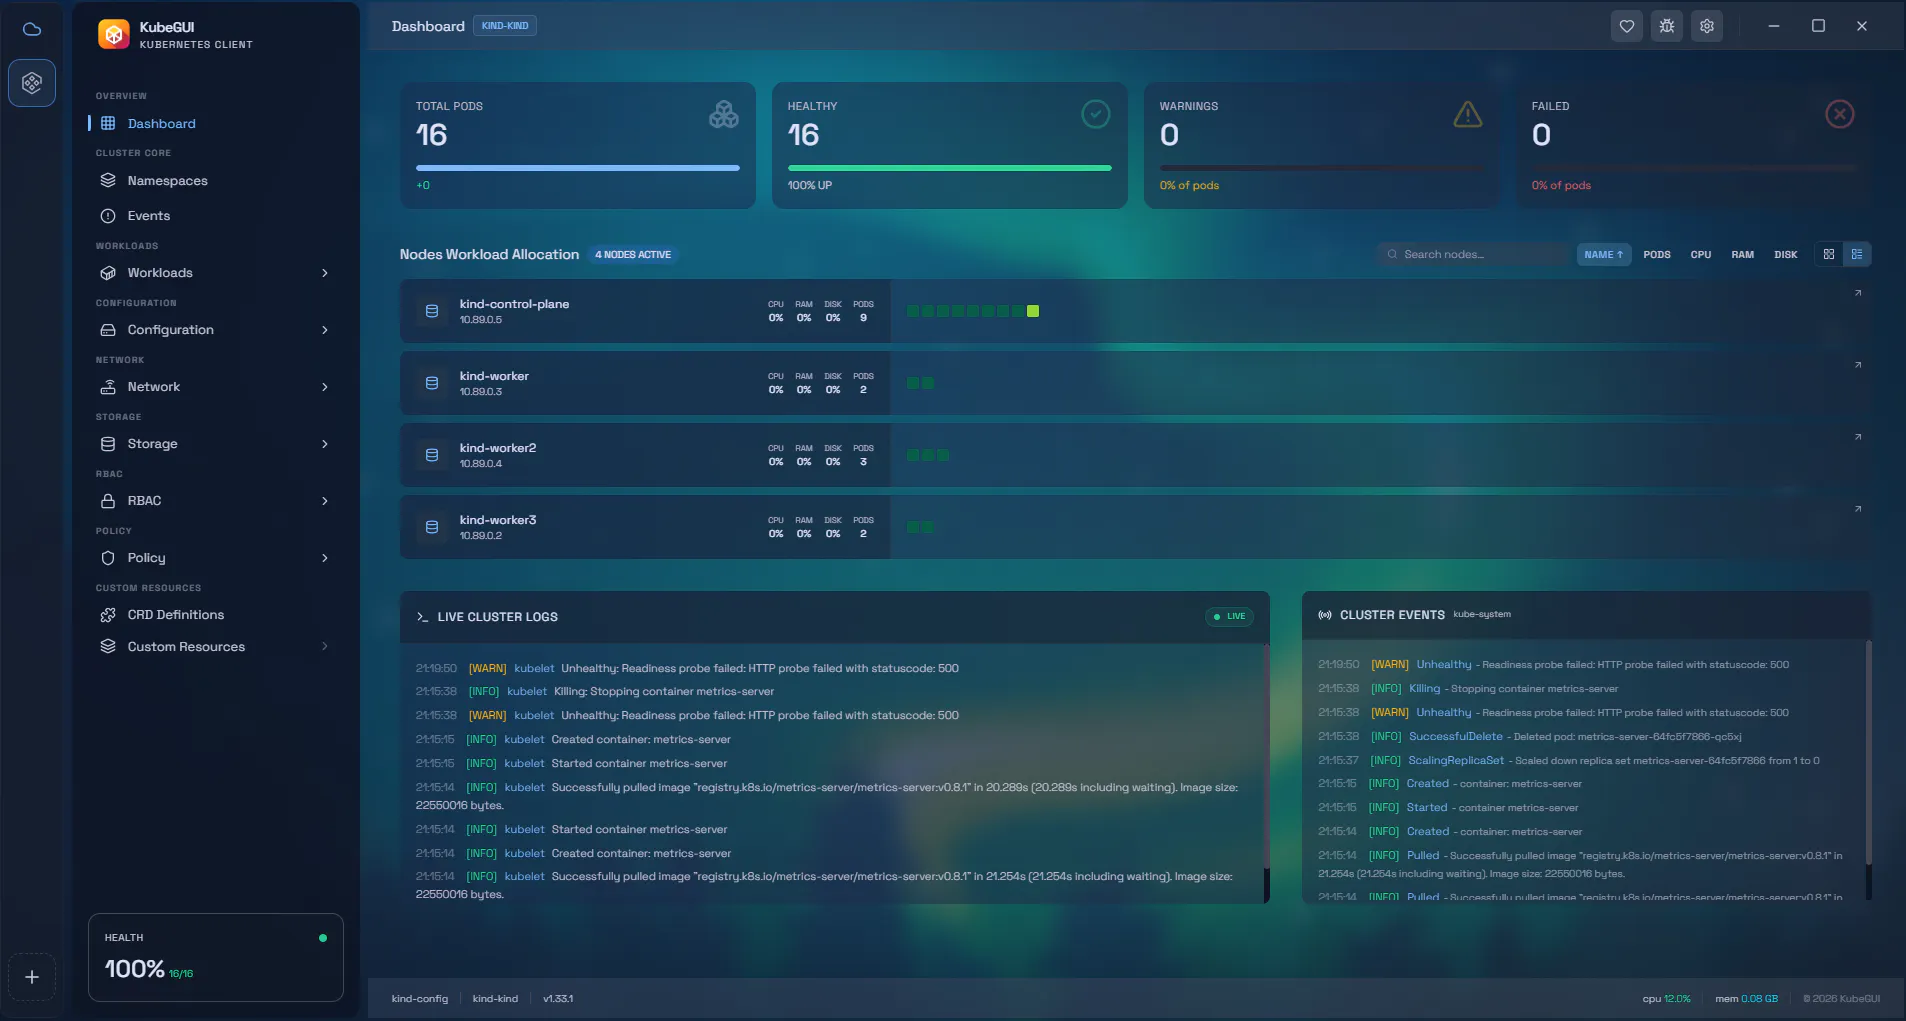
Task: Click the warnings triangle icon
Action: (1468, 114)
